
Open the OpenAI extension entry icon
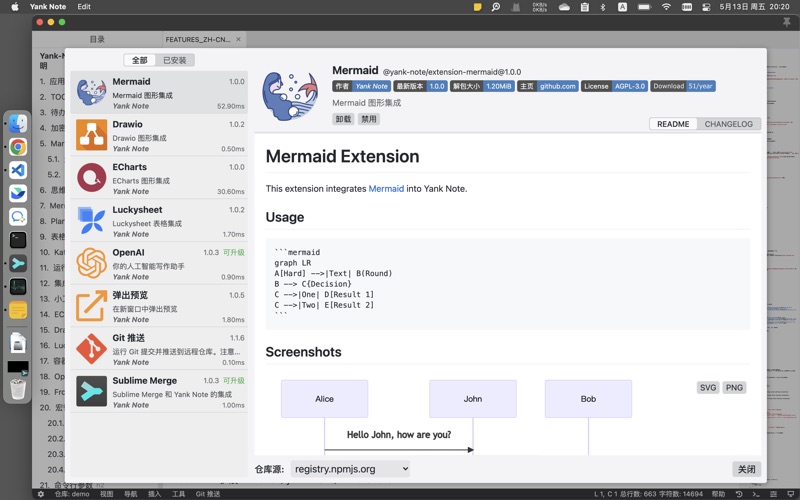click(x=91, y=263)
